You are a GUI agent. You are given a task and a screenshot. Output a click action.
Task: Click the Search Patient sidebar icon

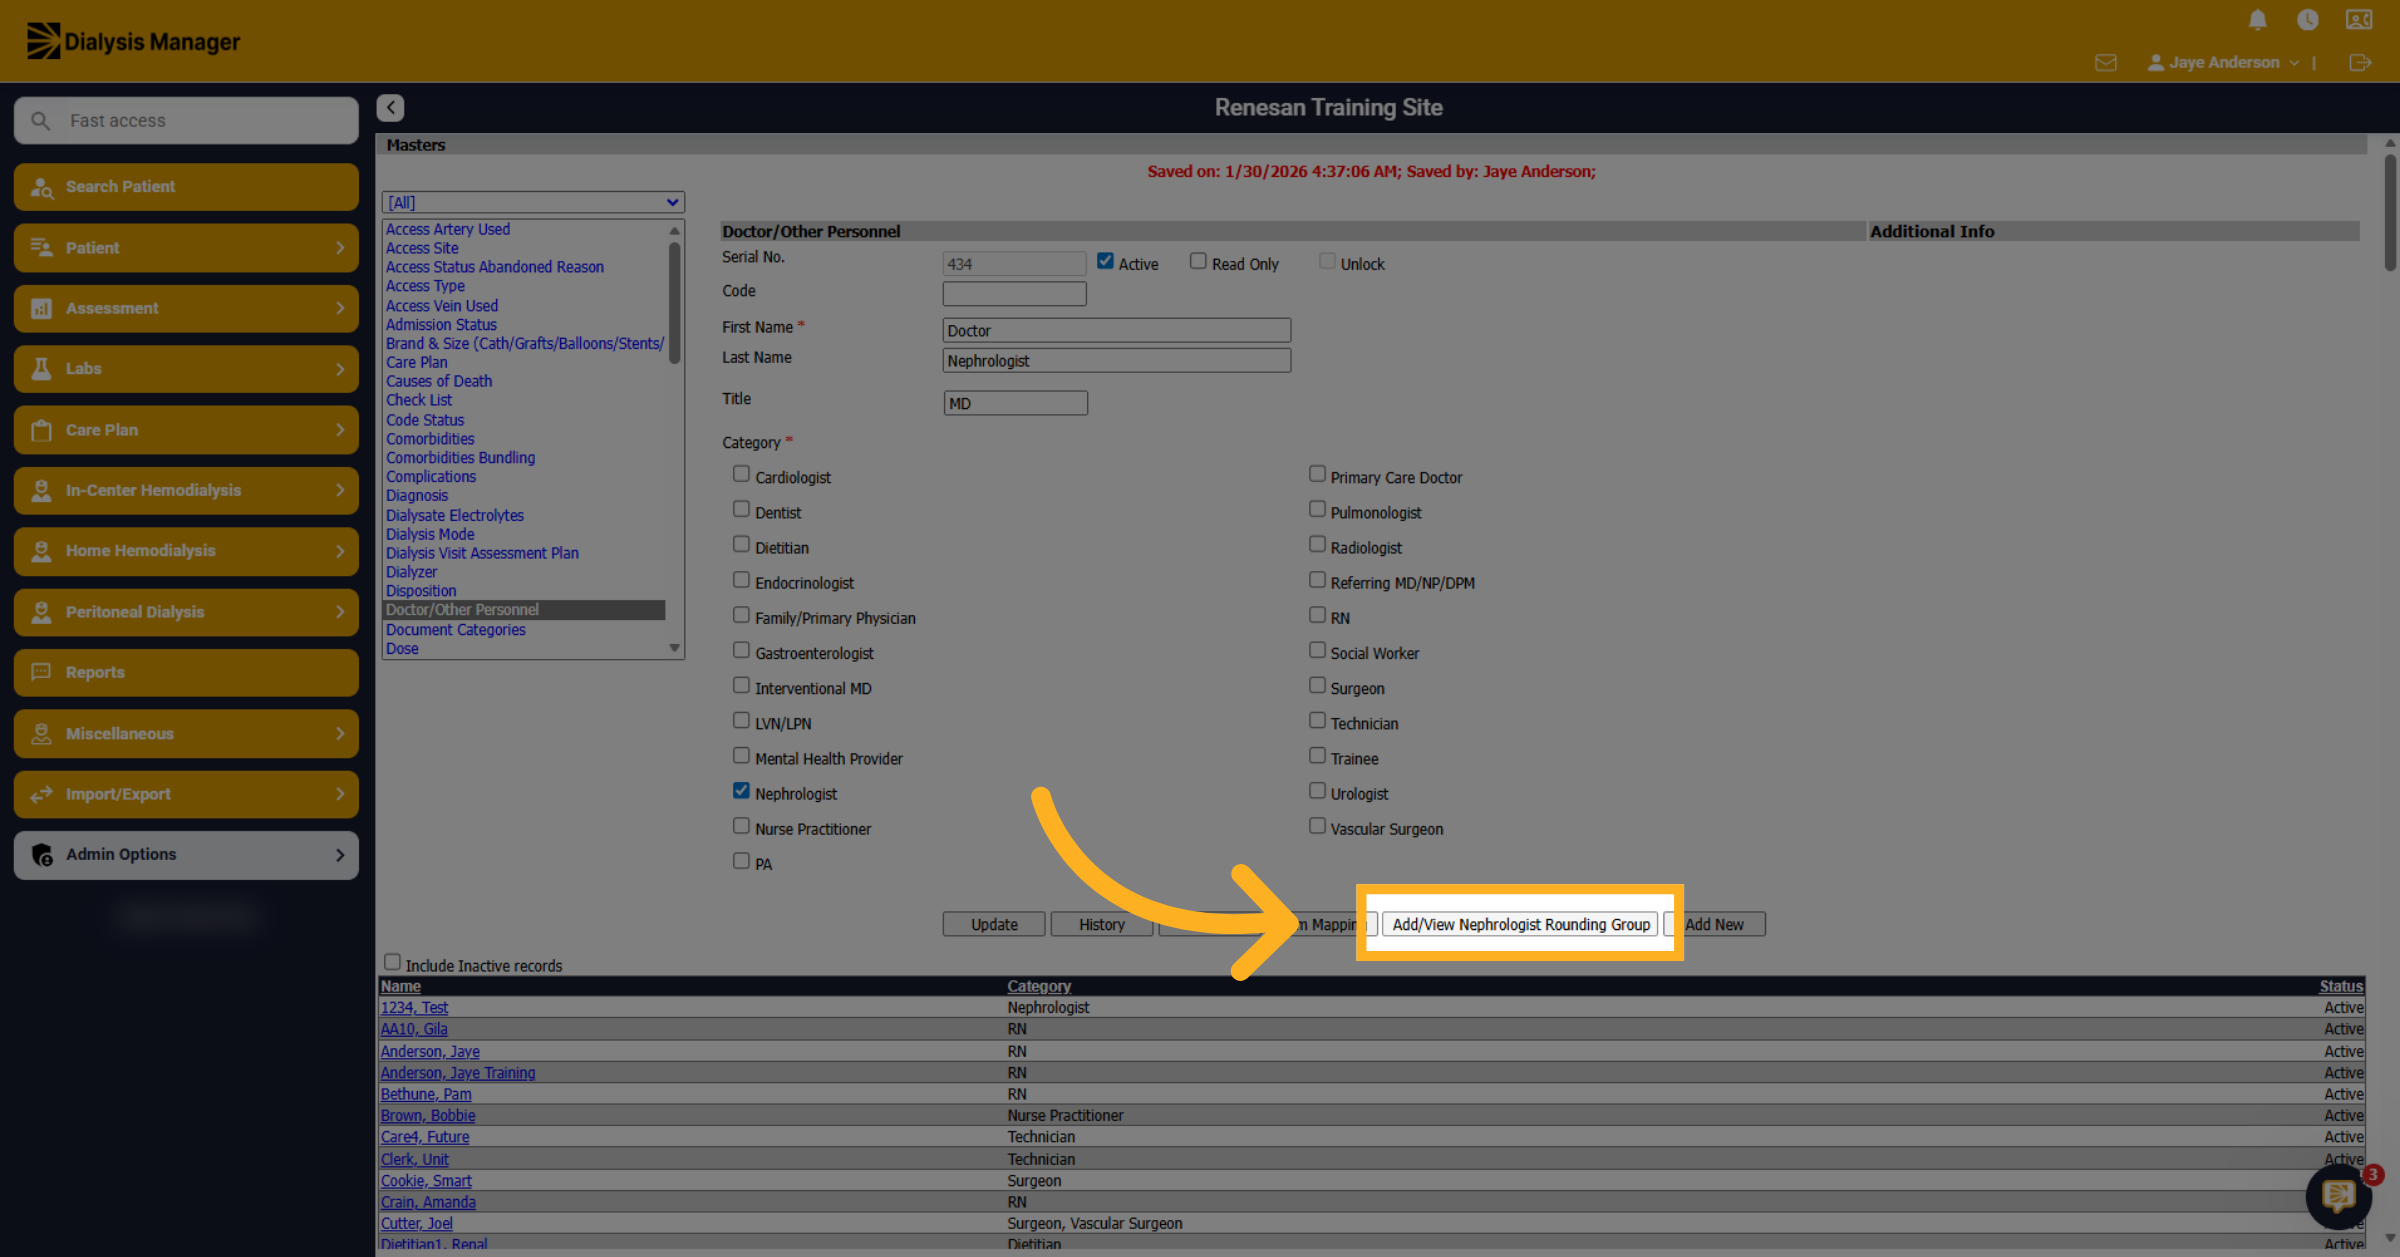[41, 187]
